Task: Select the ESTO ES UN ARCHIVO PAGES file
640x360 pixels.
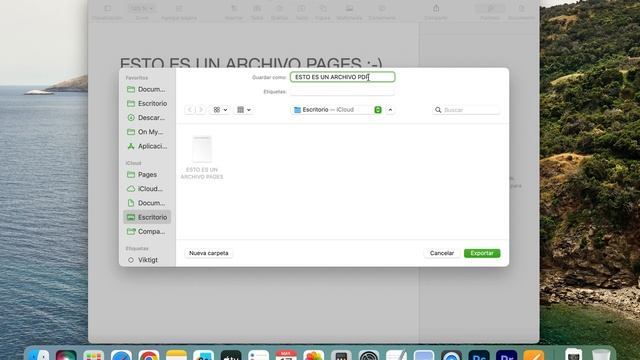Action: pyautogui.click(x=202, y=158)
